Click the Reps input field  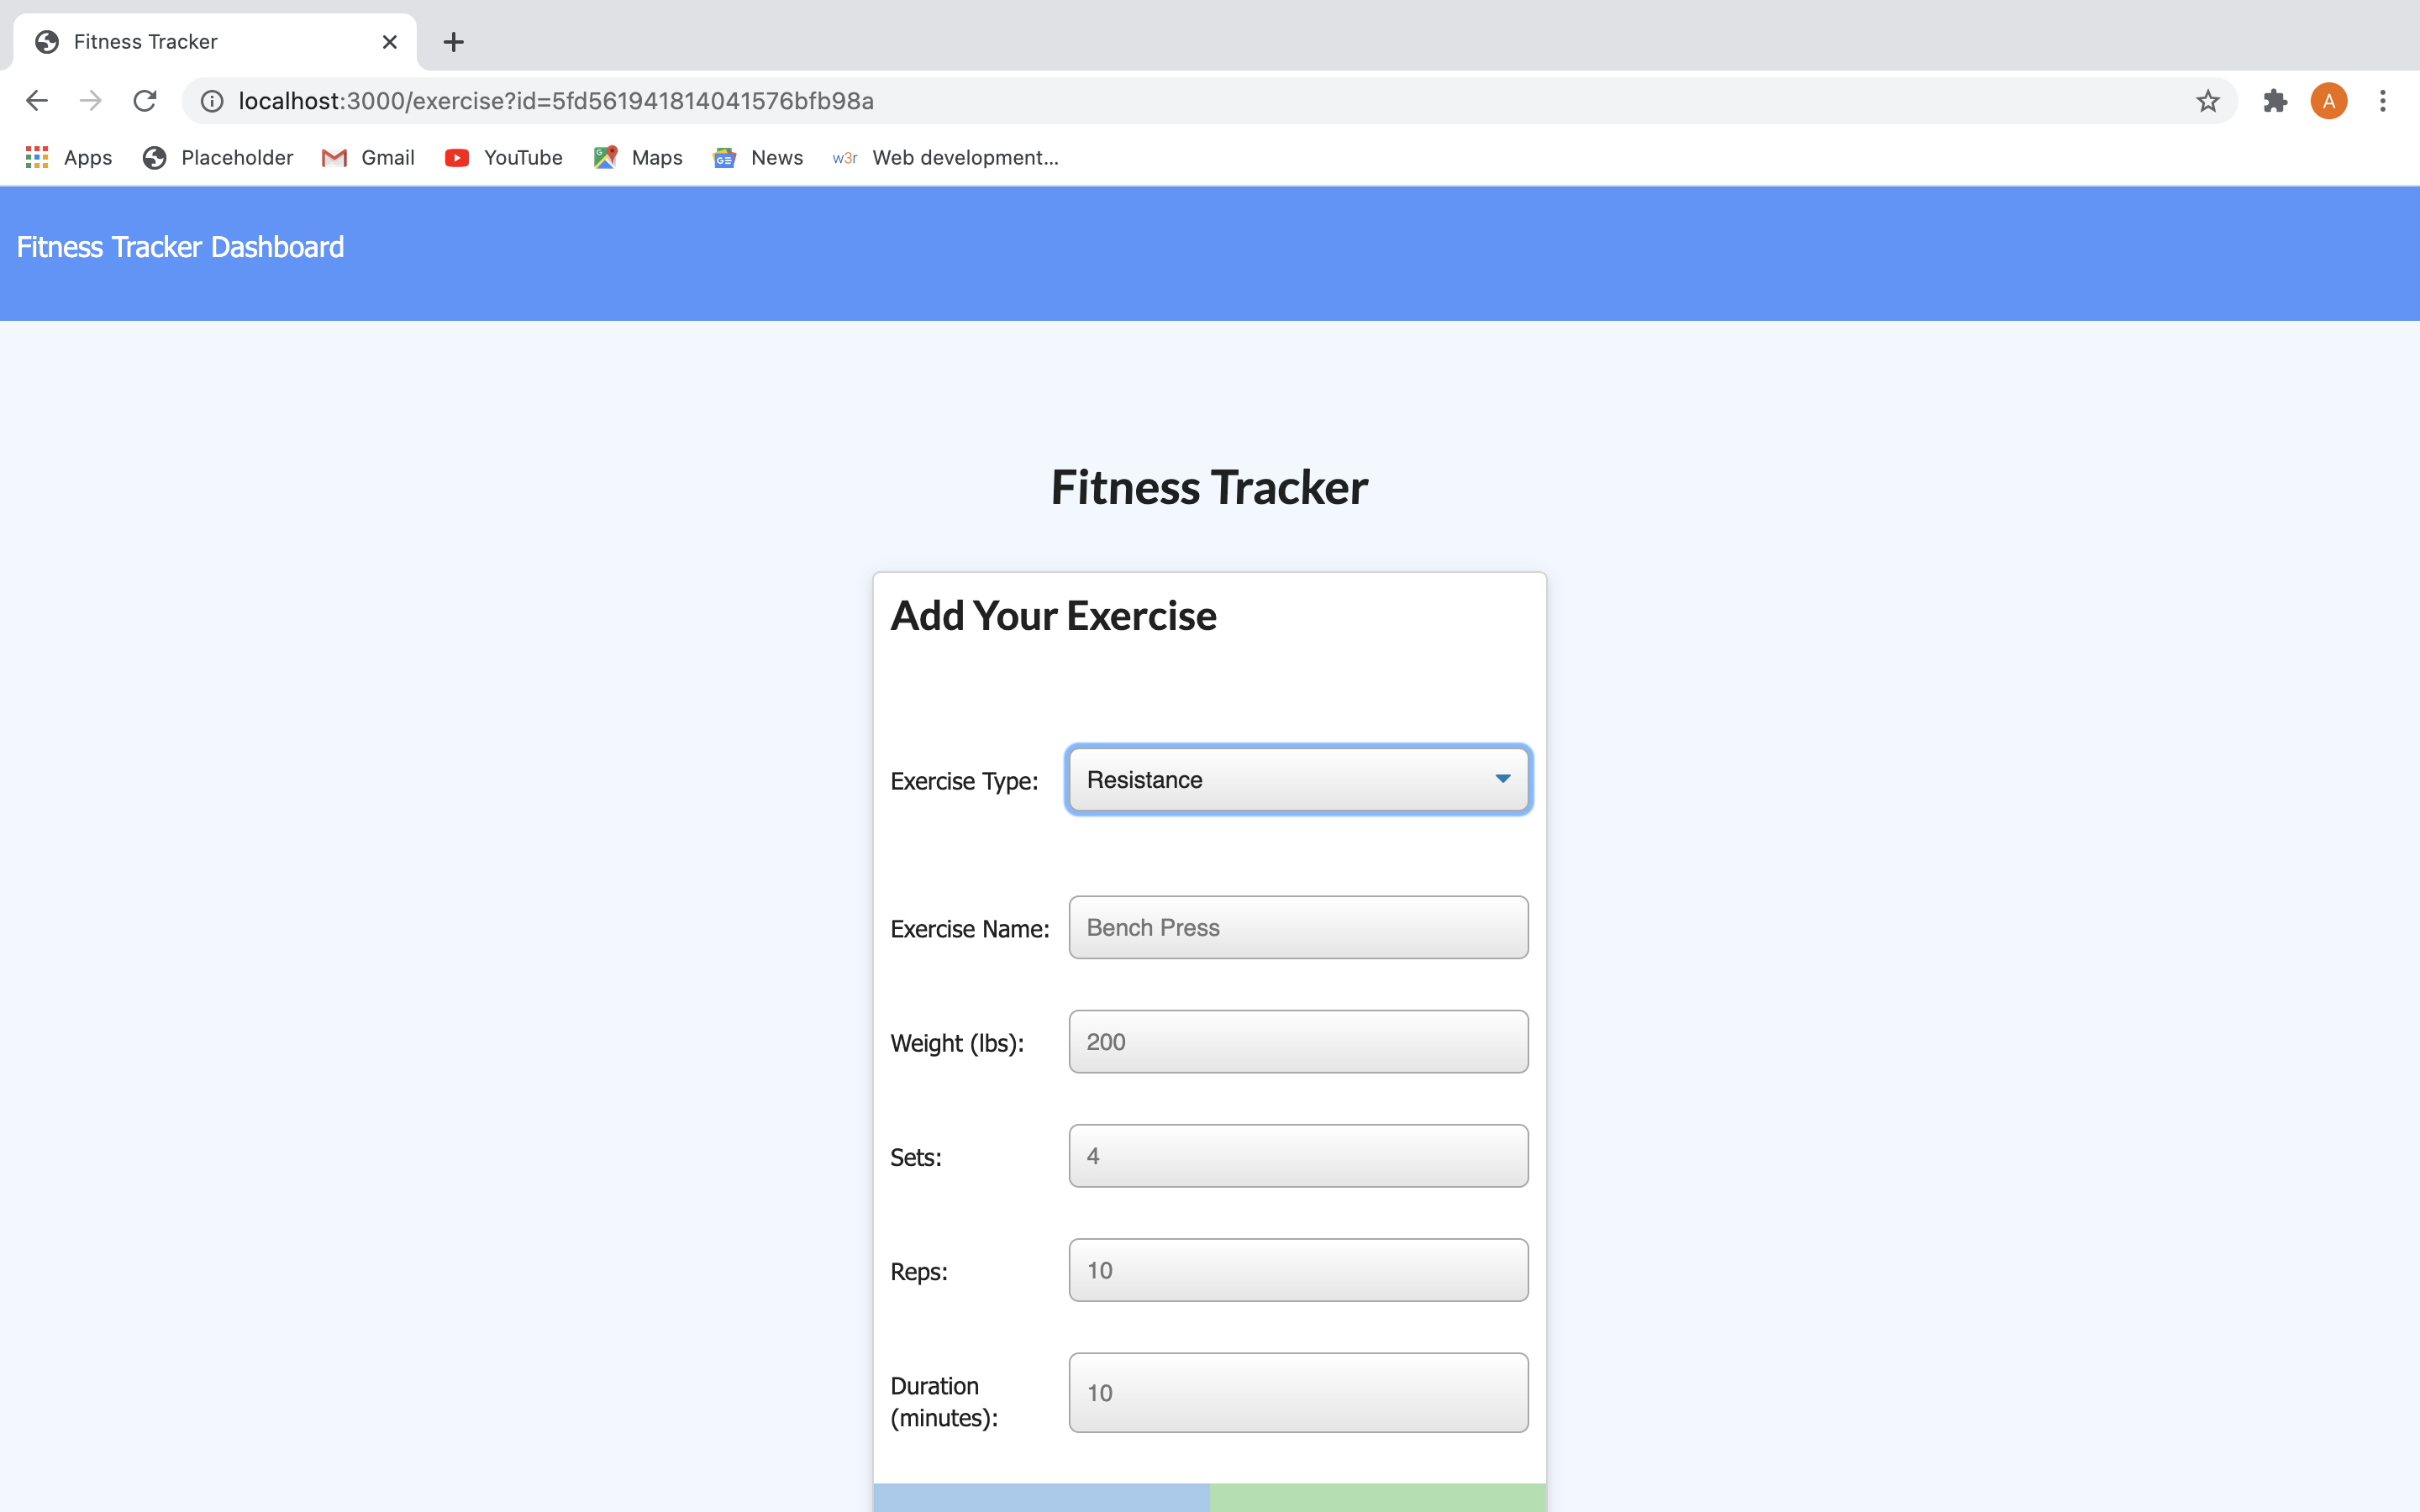click(1297, 1270)
